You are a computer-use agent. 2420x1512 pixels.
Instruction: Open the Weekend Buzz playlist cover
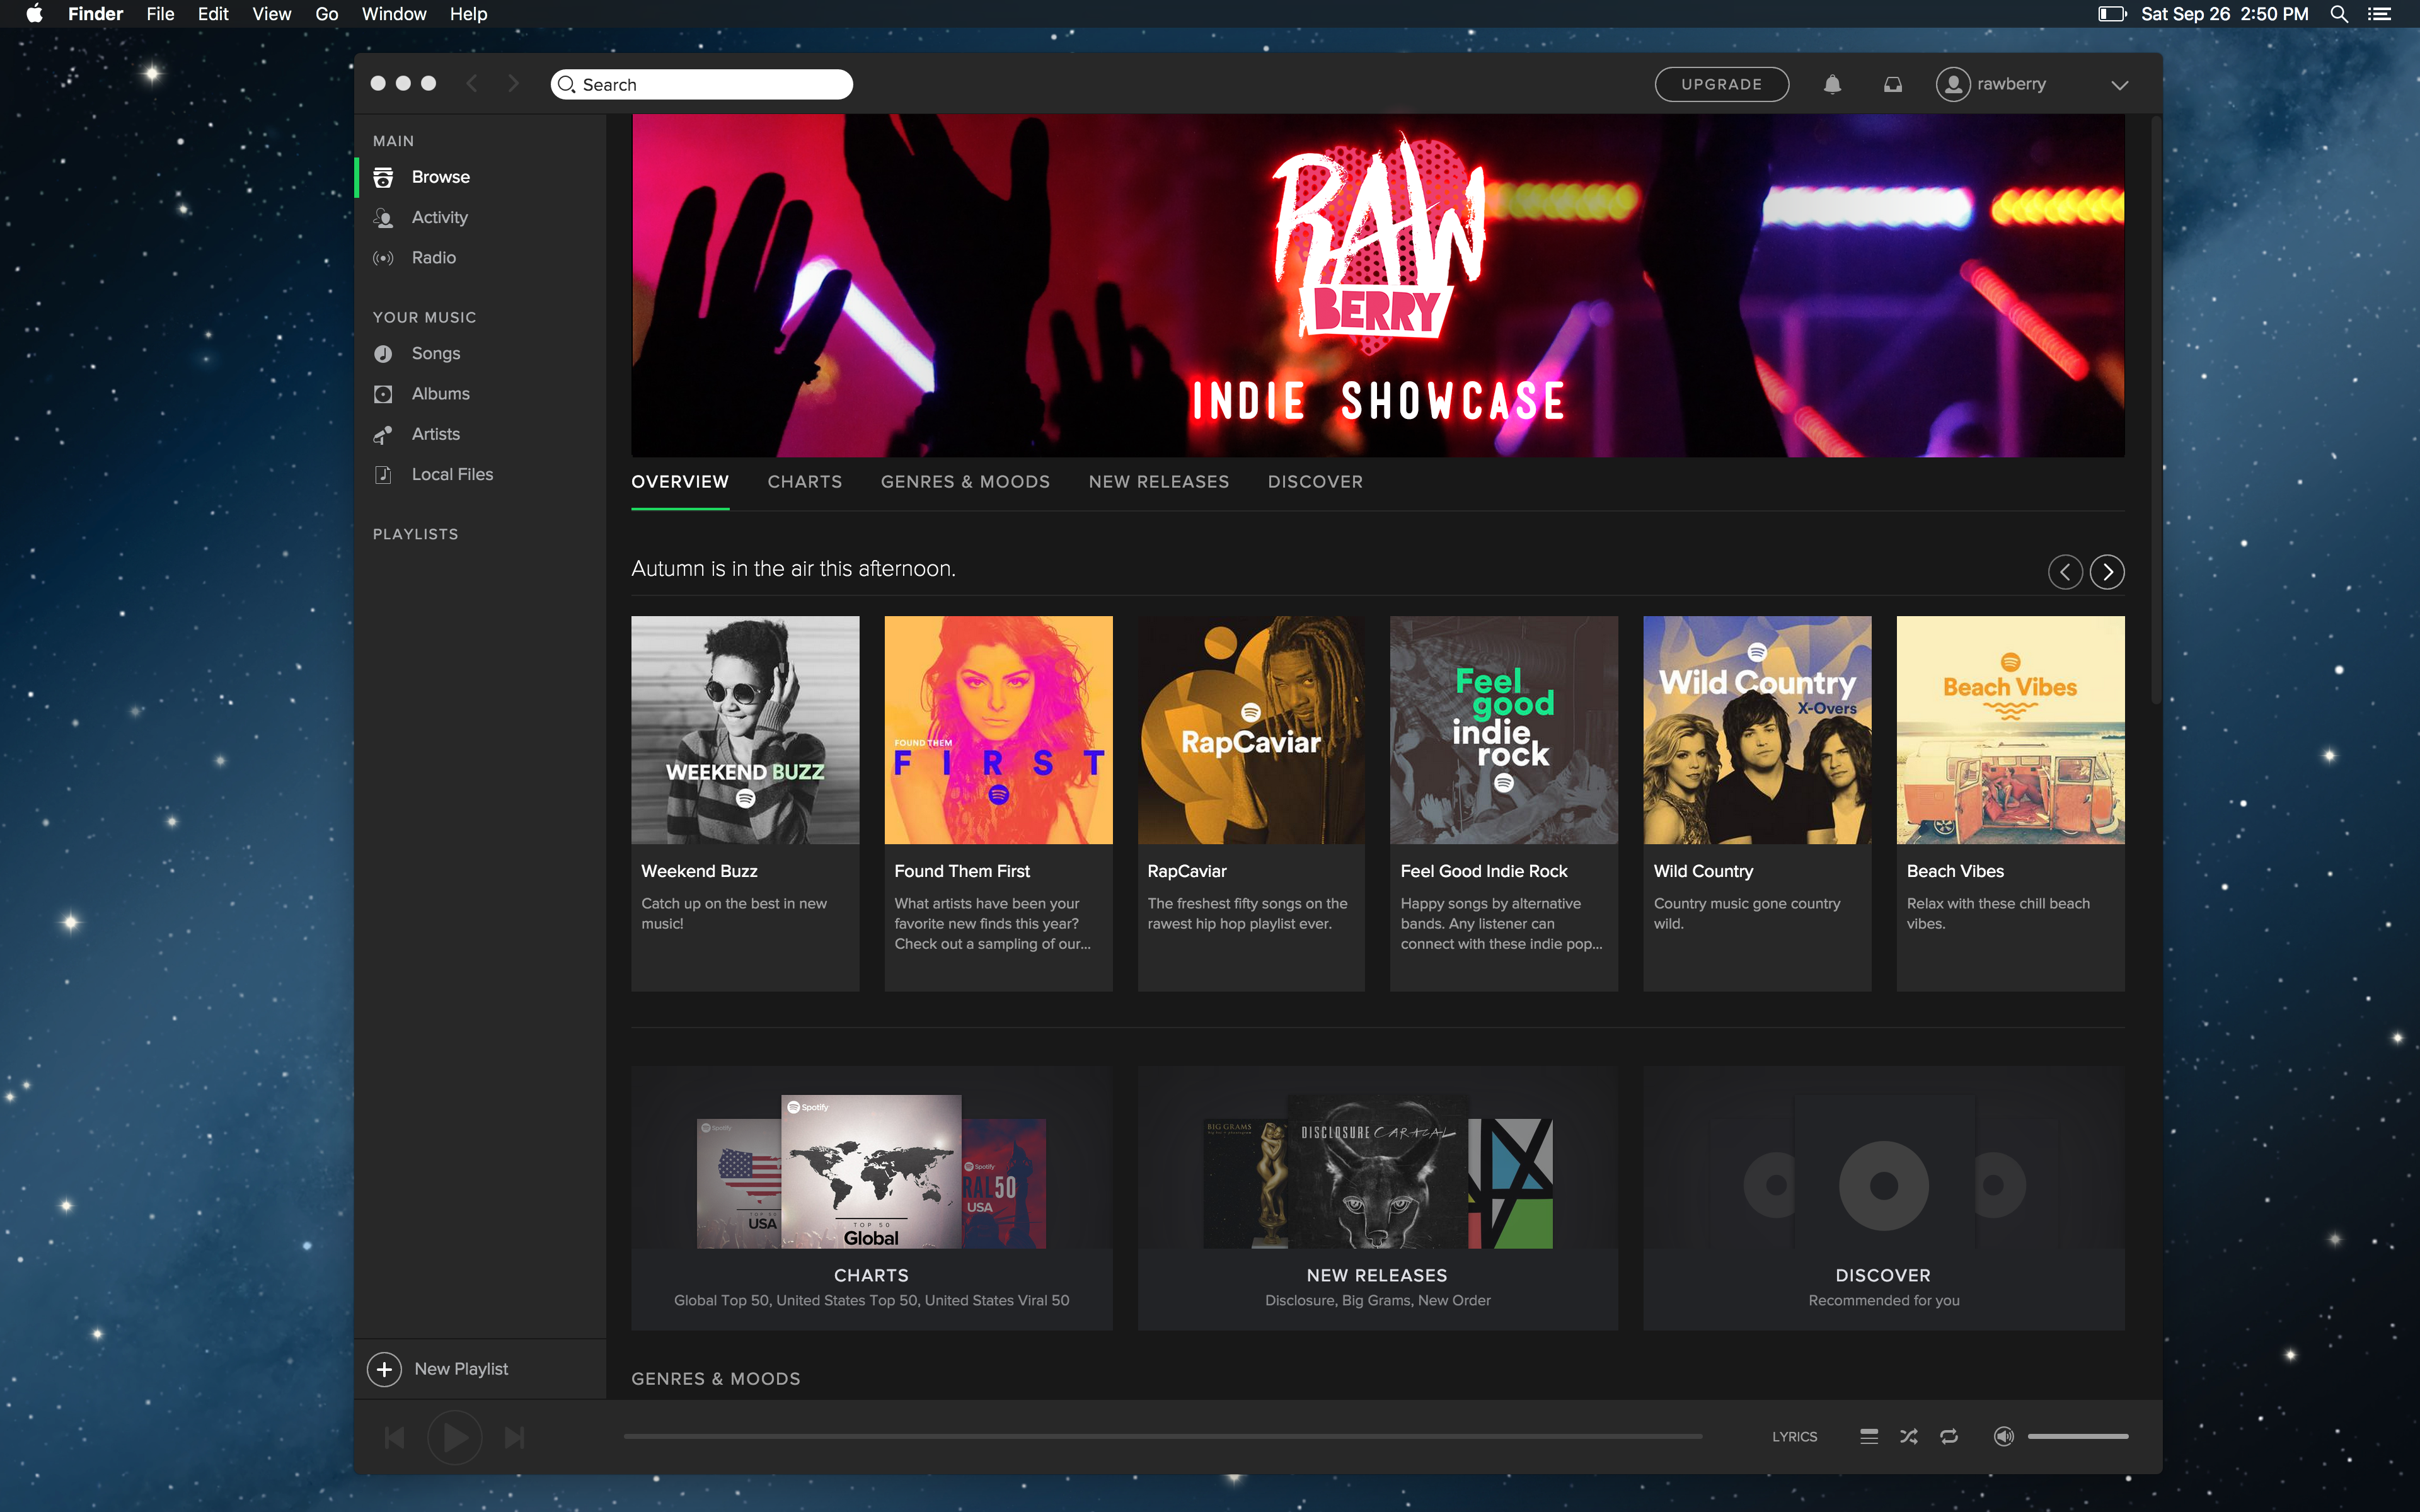tap(745, 730)
